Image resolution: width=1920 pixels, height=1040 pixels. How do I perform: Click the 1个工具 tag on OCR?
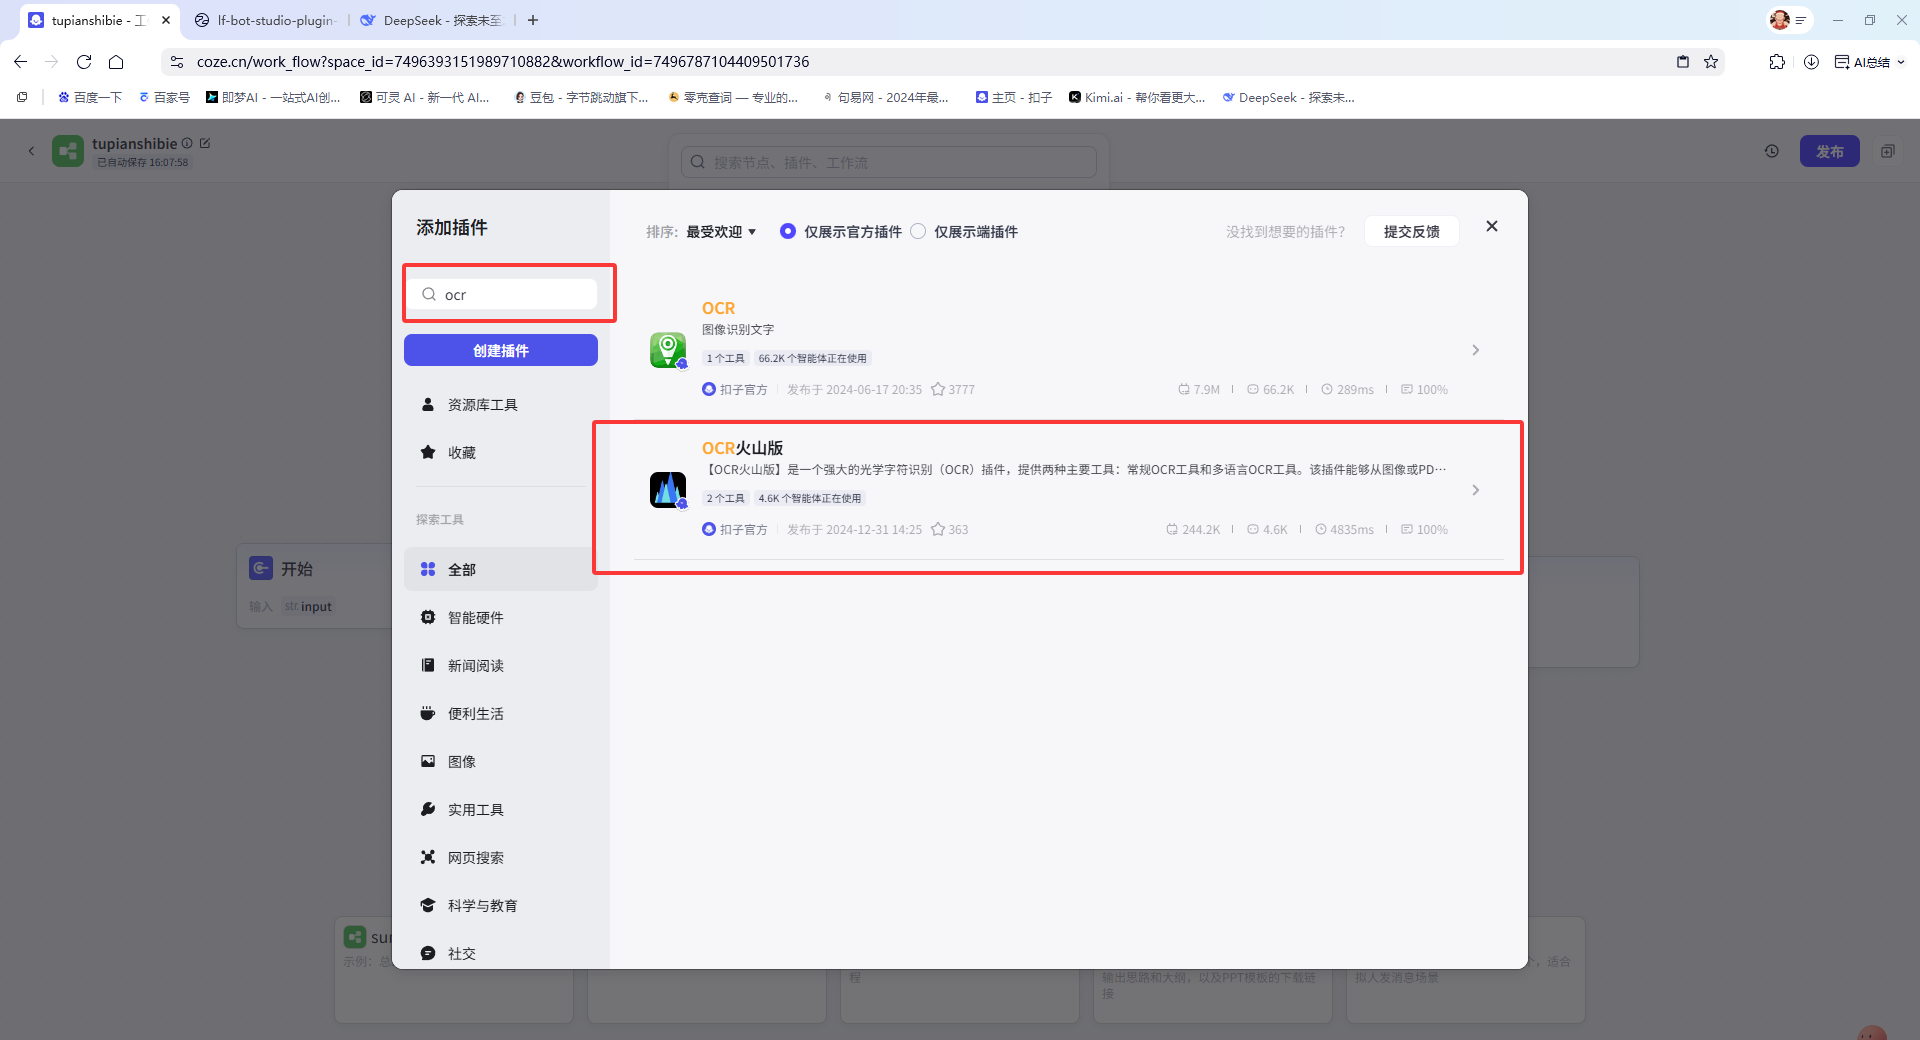click(725, 358)
